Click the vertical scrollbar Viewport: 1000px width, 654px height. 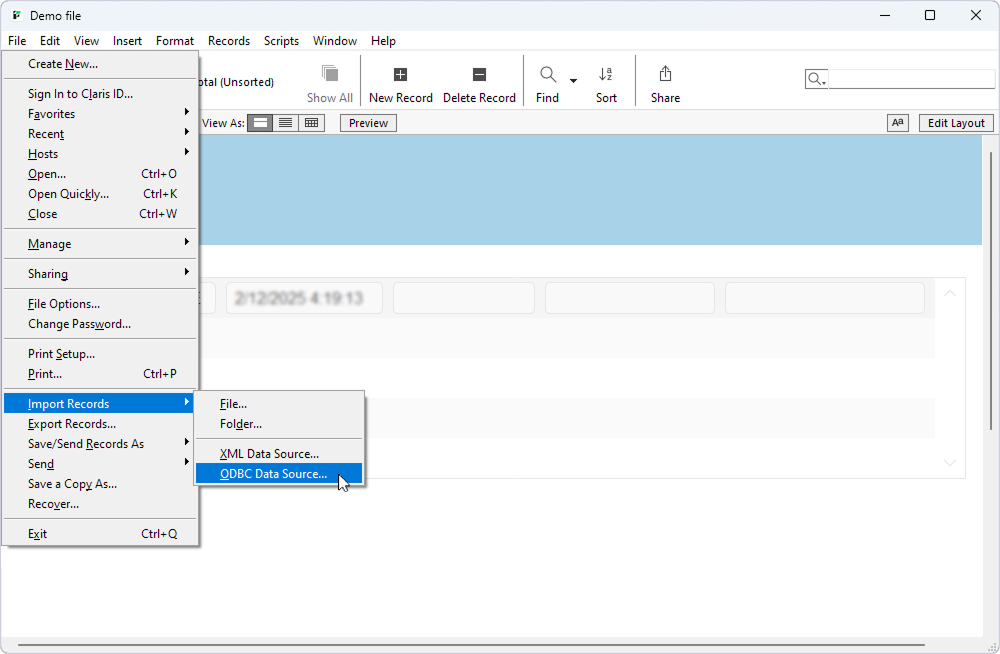990,290
